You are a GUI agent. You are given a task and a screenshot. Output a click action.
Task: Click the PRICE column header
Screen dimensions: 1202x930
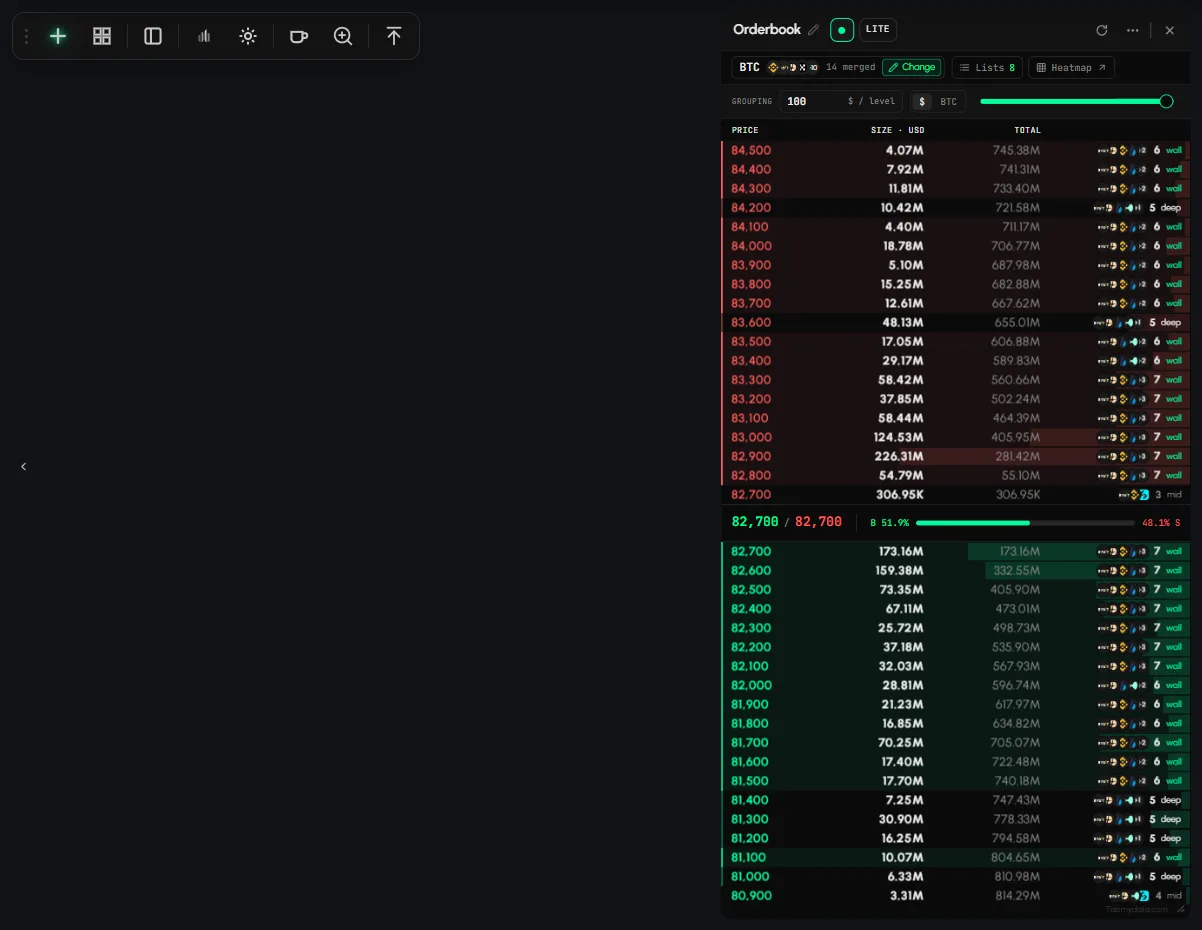(745, 130)
